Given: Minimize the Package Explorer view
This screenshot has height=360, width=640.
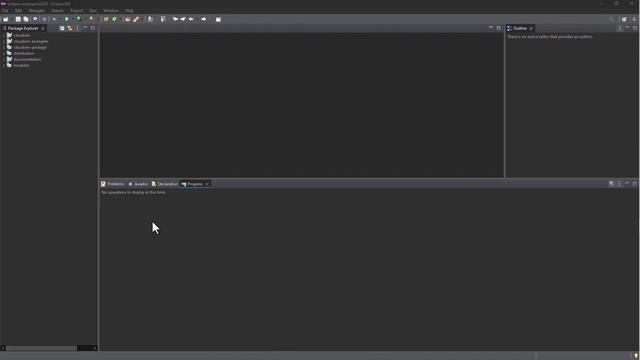Looking at the screenshot, I should pyautogui.click(x=85, y=28).
